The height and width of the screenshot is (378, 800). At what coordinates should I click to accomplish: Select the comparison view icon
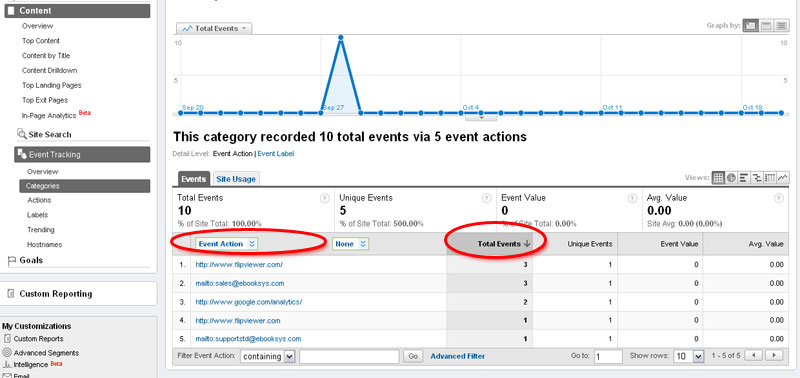(x=757, y=178)
